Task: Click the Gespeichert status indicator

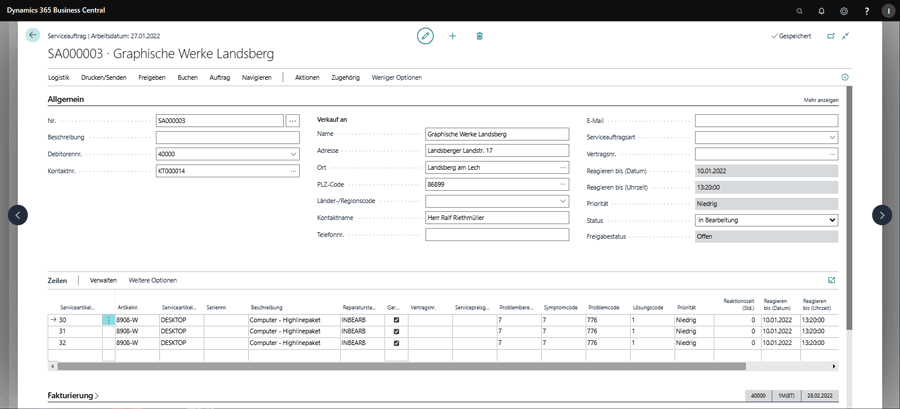Action: (792, 36)
